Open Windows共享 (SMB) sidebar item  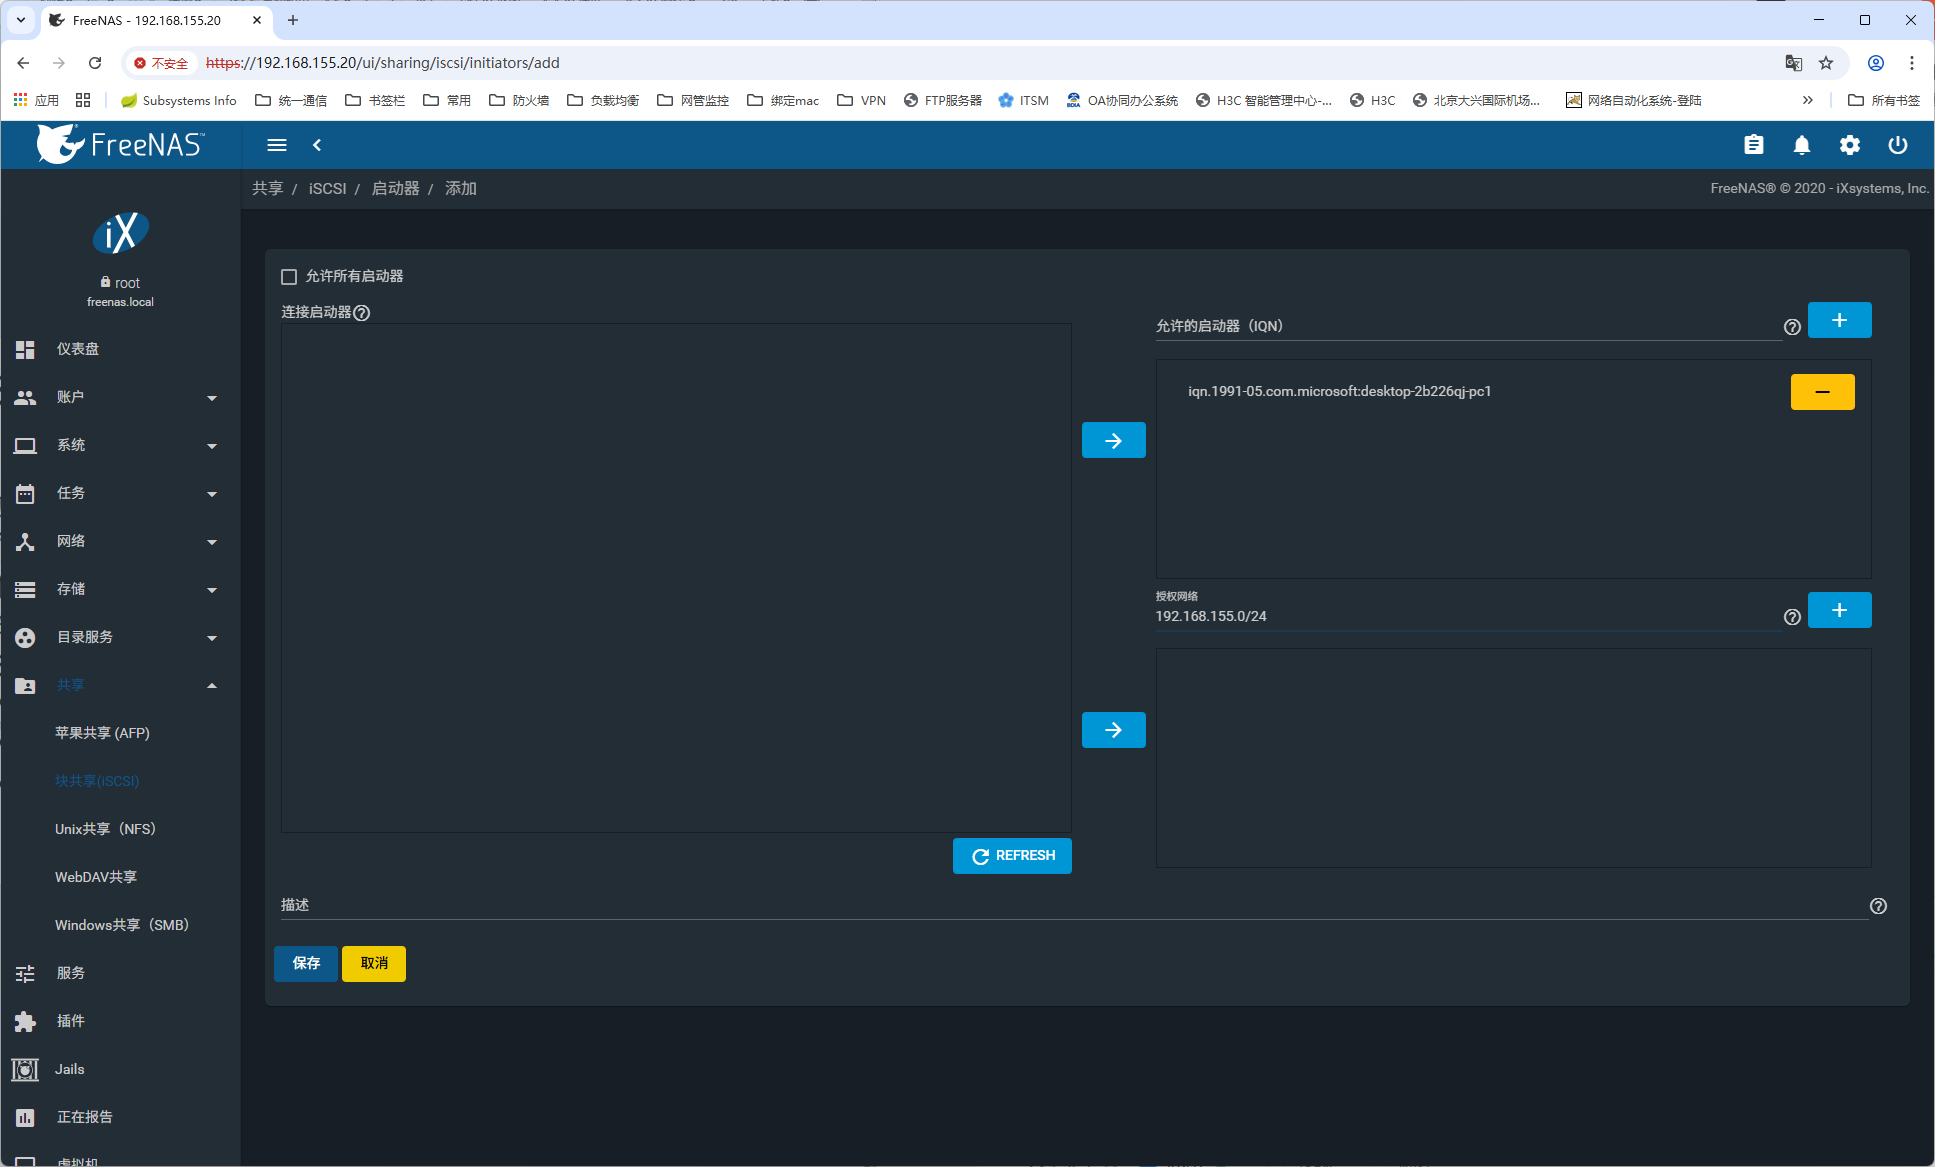[121, 925]
